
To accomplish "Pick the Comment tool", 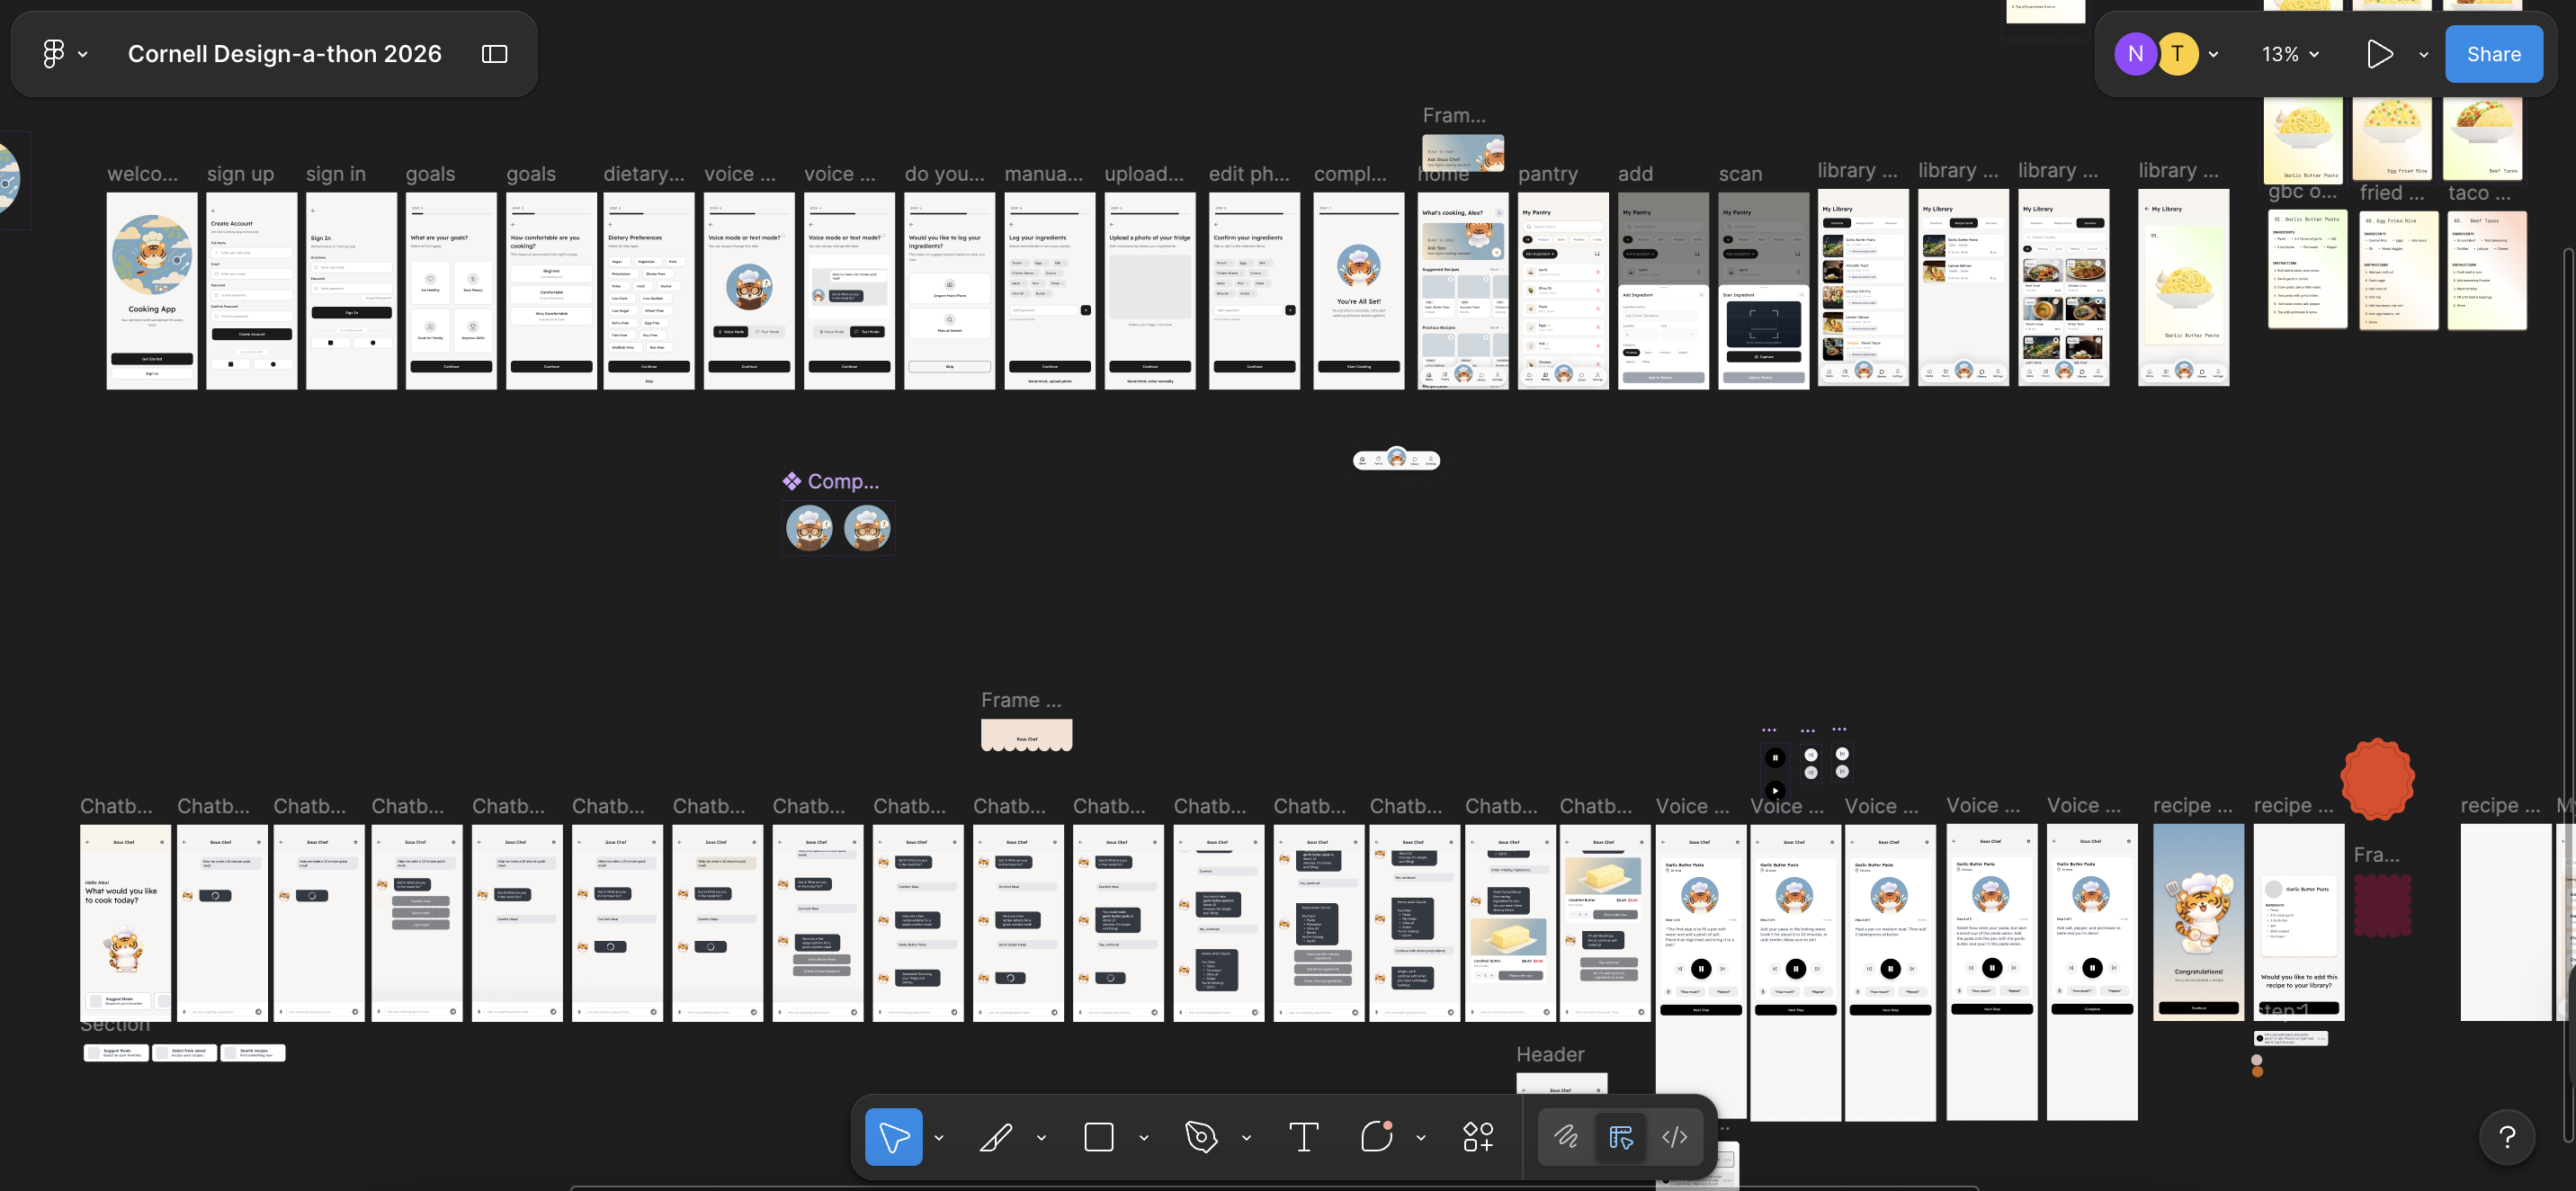I will [1376, 1137].
